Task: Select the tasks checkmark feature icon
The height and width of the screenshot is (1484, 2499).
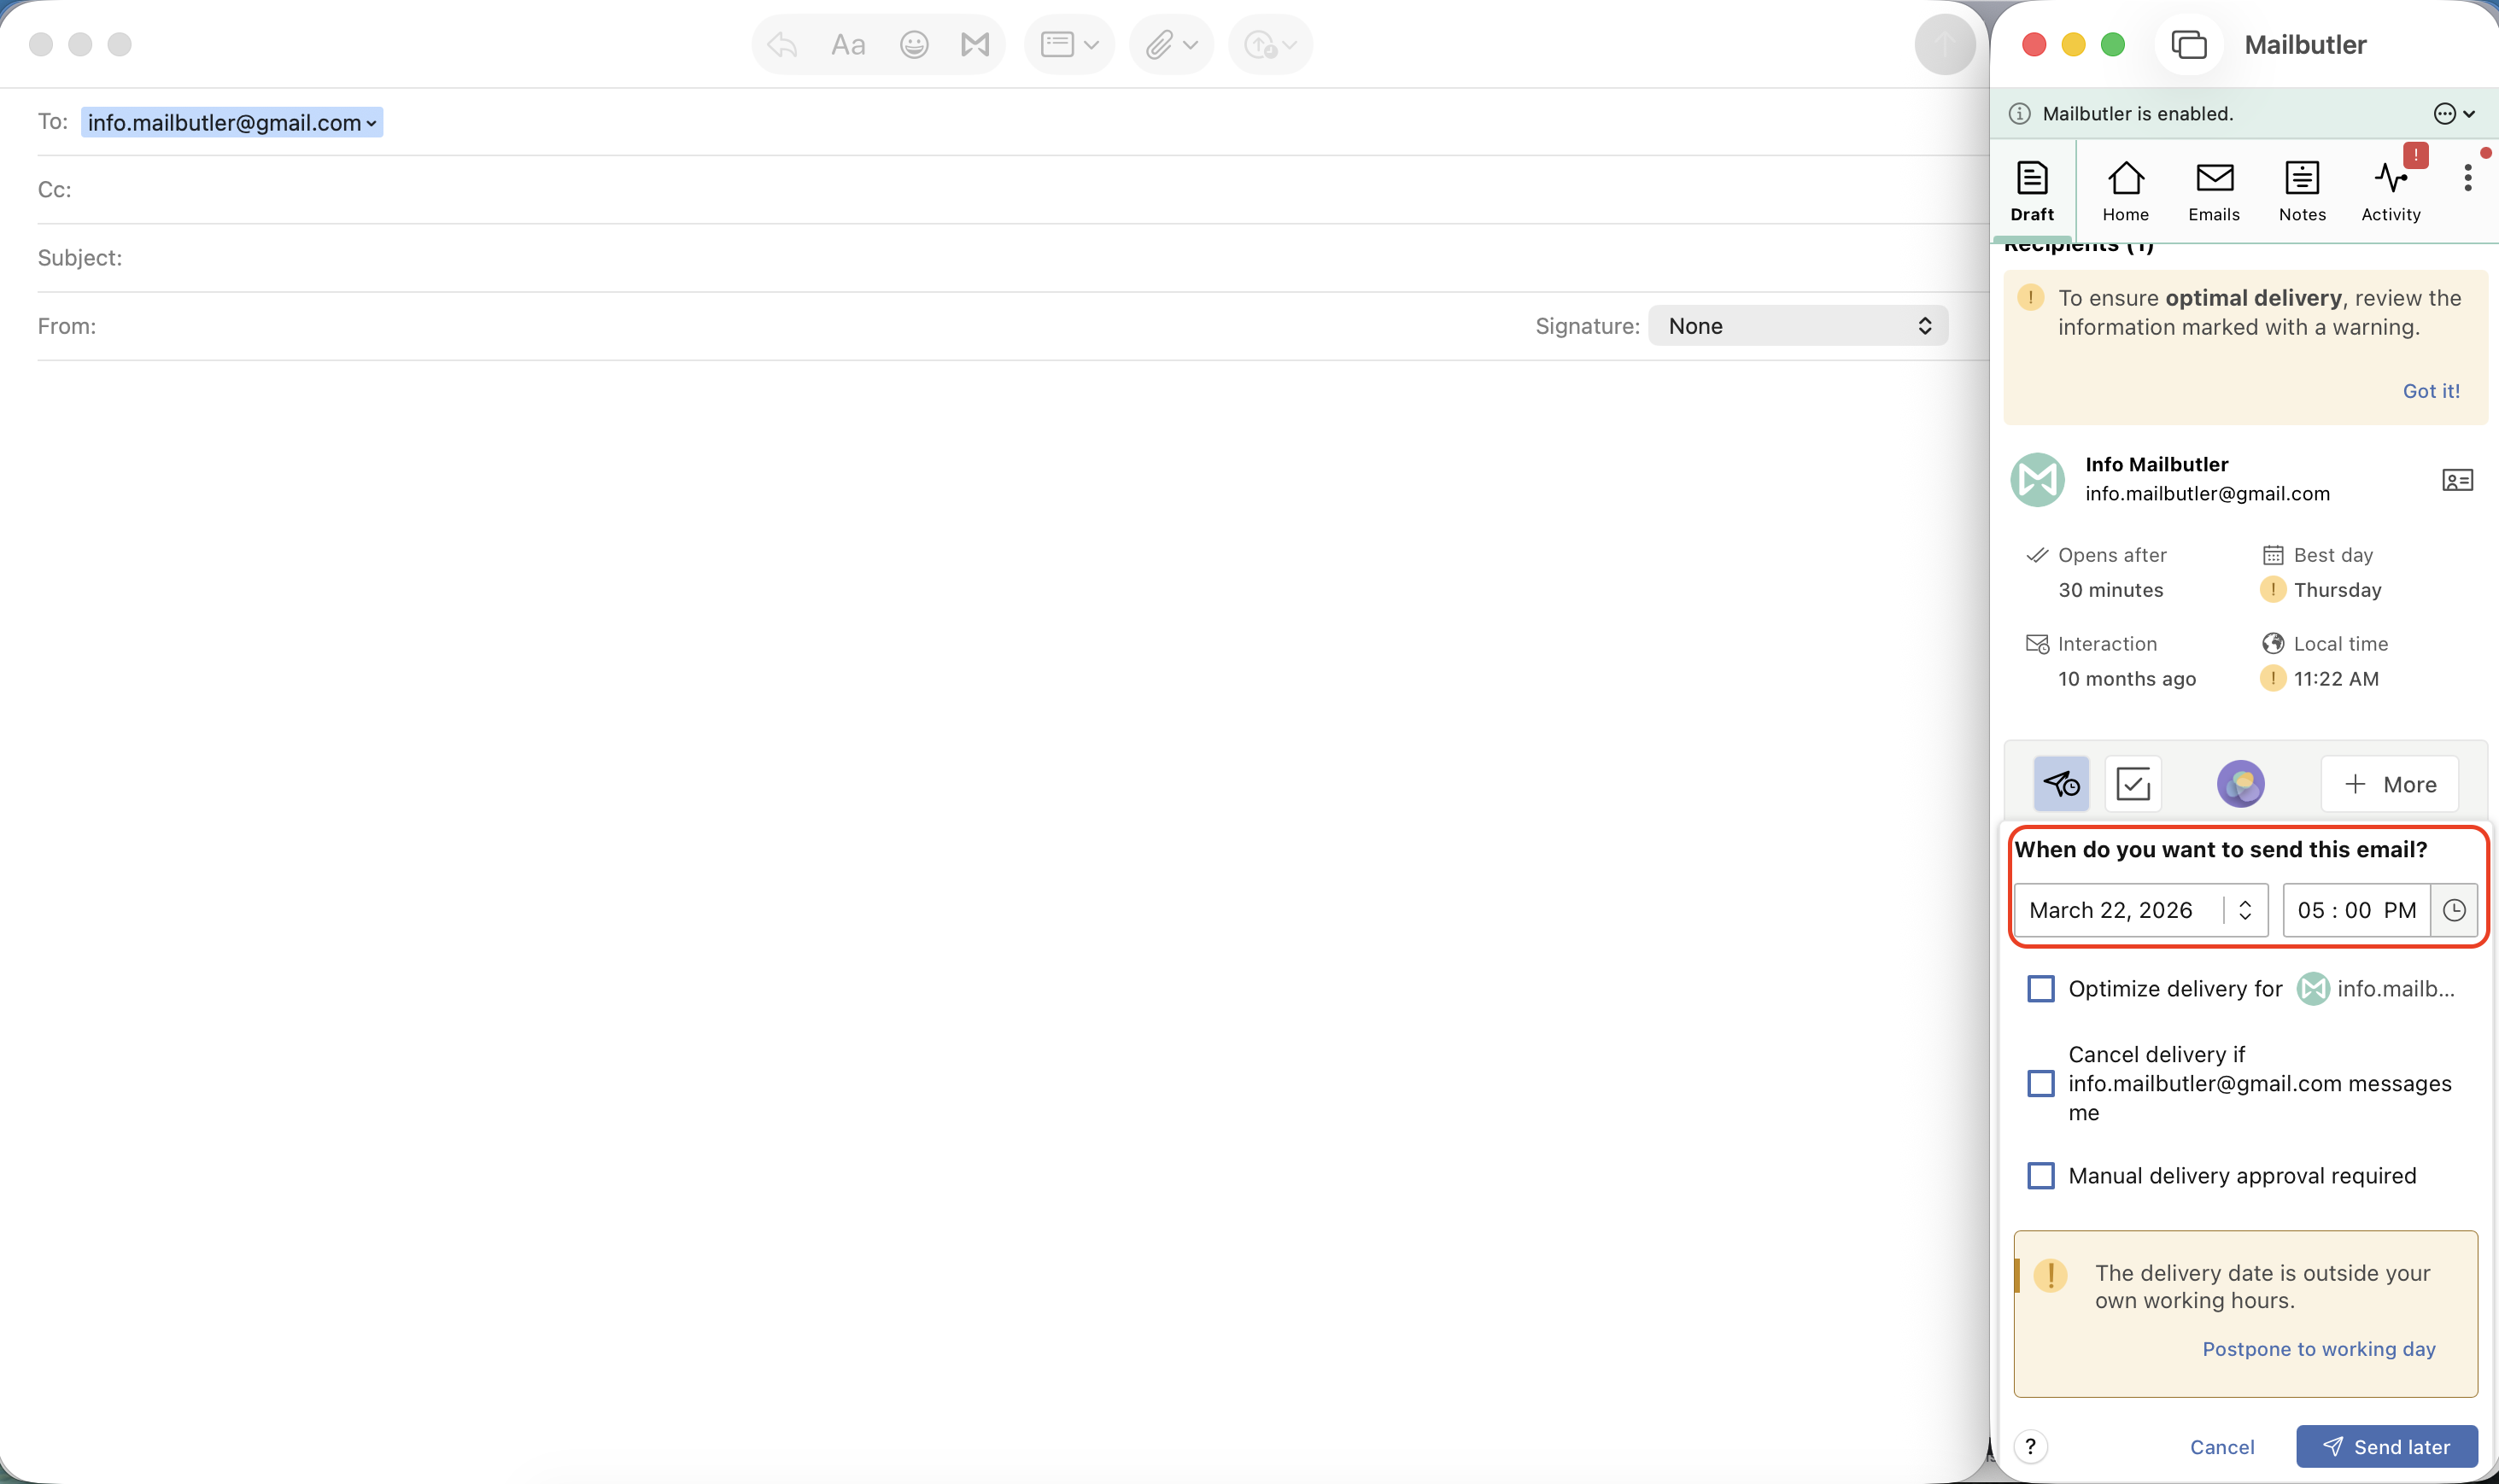Action: (x=2133, y=783)
